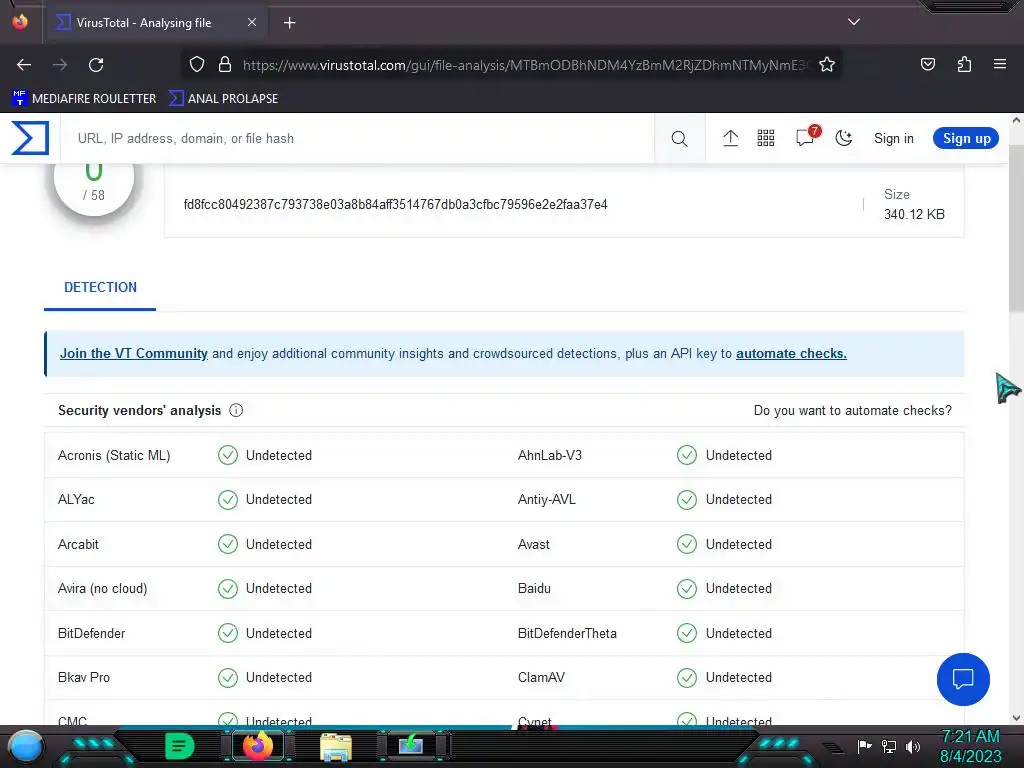The width and height of the screenshot is (1024, 768).
Task: Open a new tab with the plus button
Action: pyautogui.click(x=289, y=23)
